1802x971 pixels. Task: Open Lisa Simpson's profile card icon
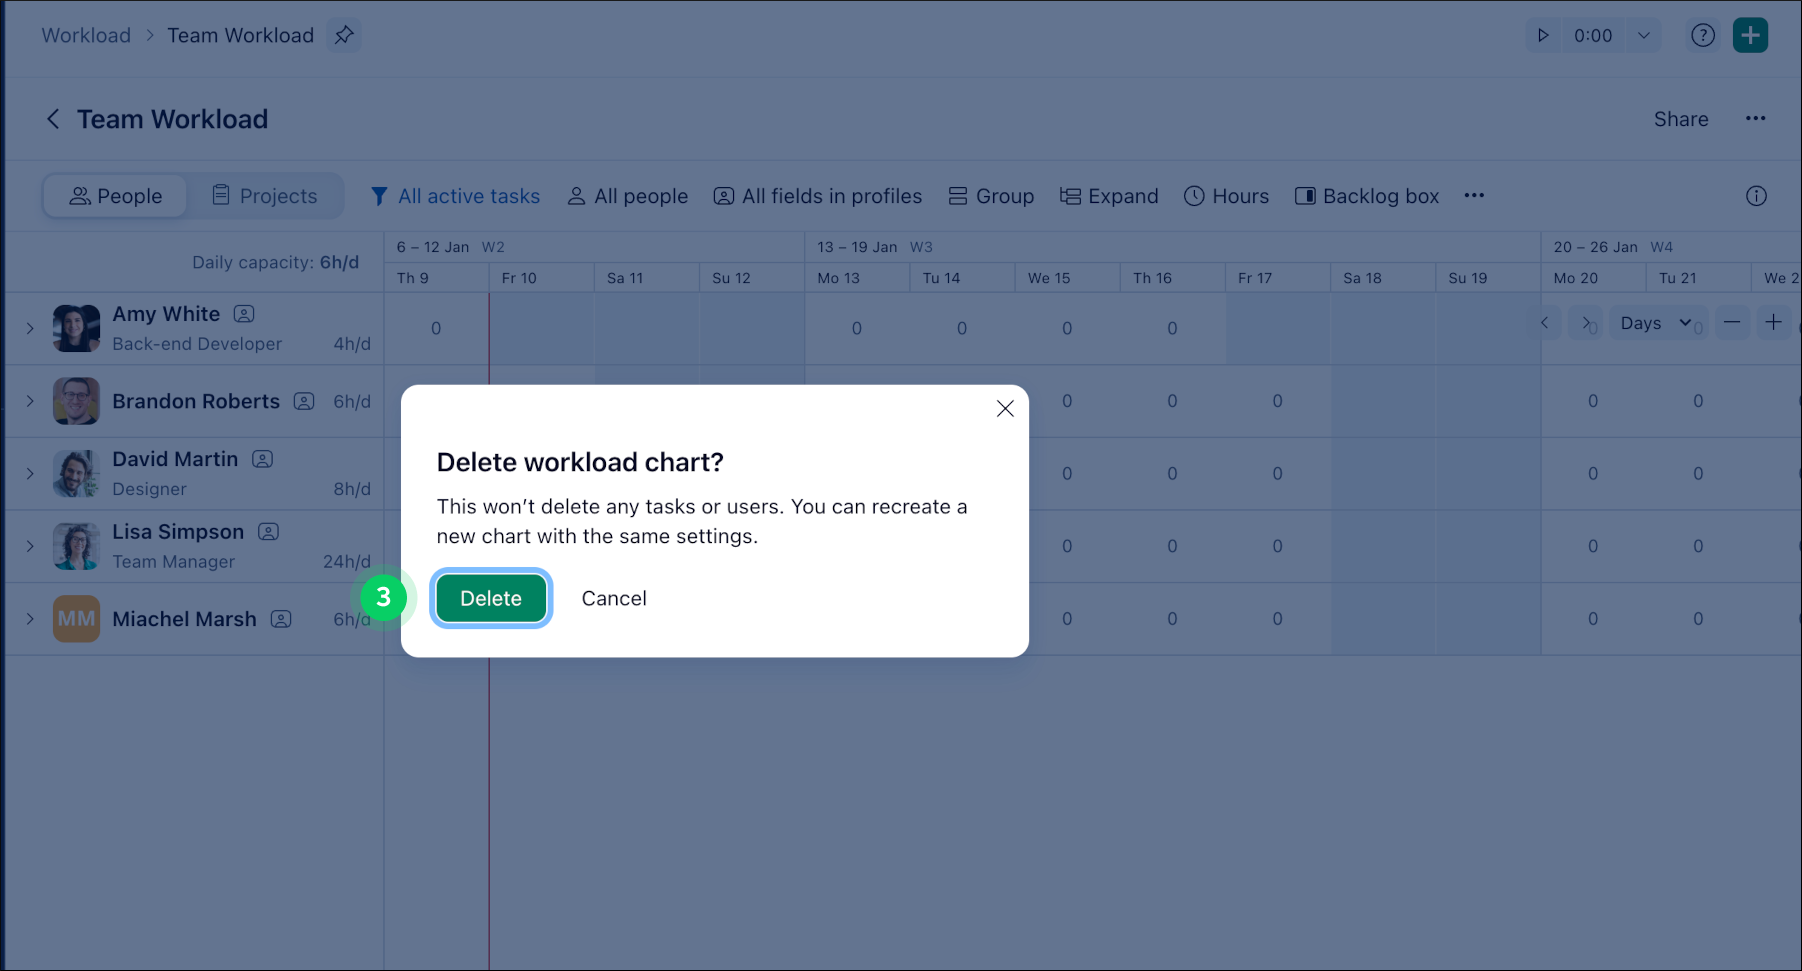268,532
